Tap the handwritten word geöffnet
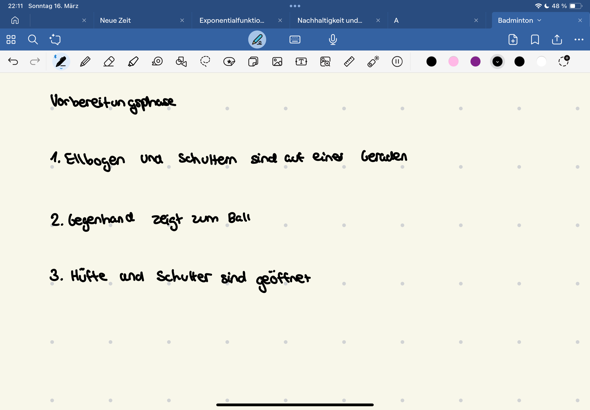The image size is (590, 410). (x=283, y=281)
